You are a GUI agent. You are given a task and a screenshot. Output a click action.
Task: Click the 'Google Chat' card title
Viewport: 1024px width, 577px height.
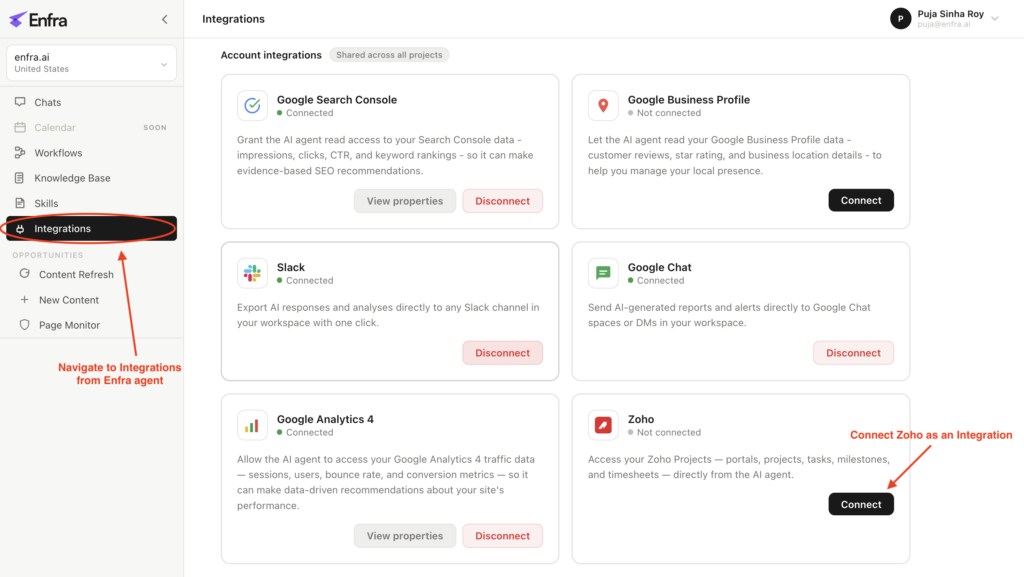(x=659, y=267)
